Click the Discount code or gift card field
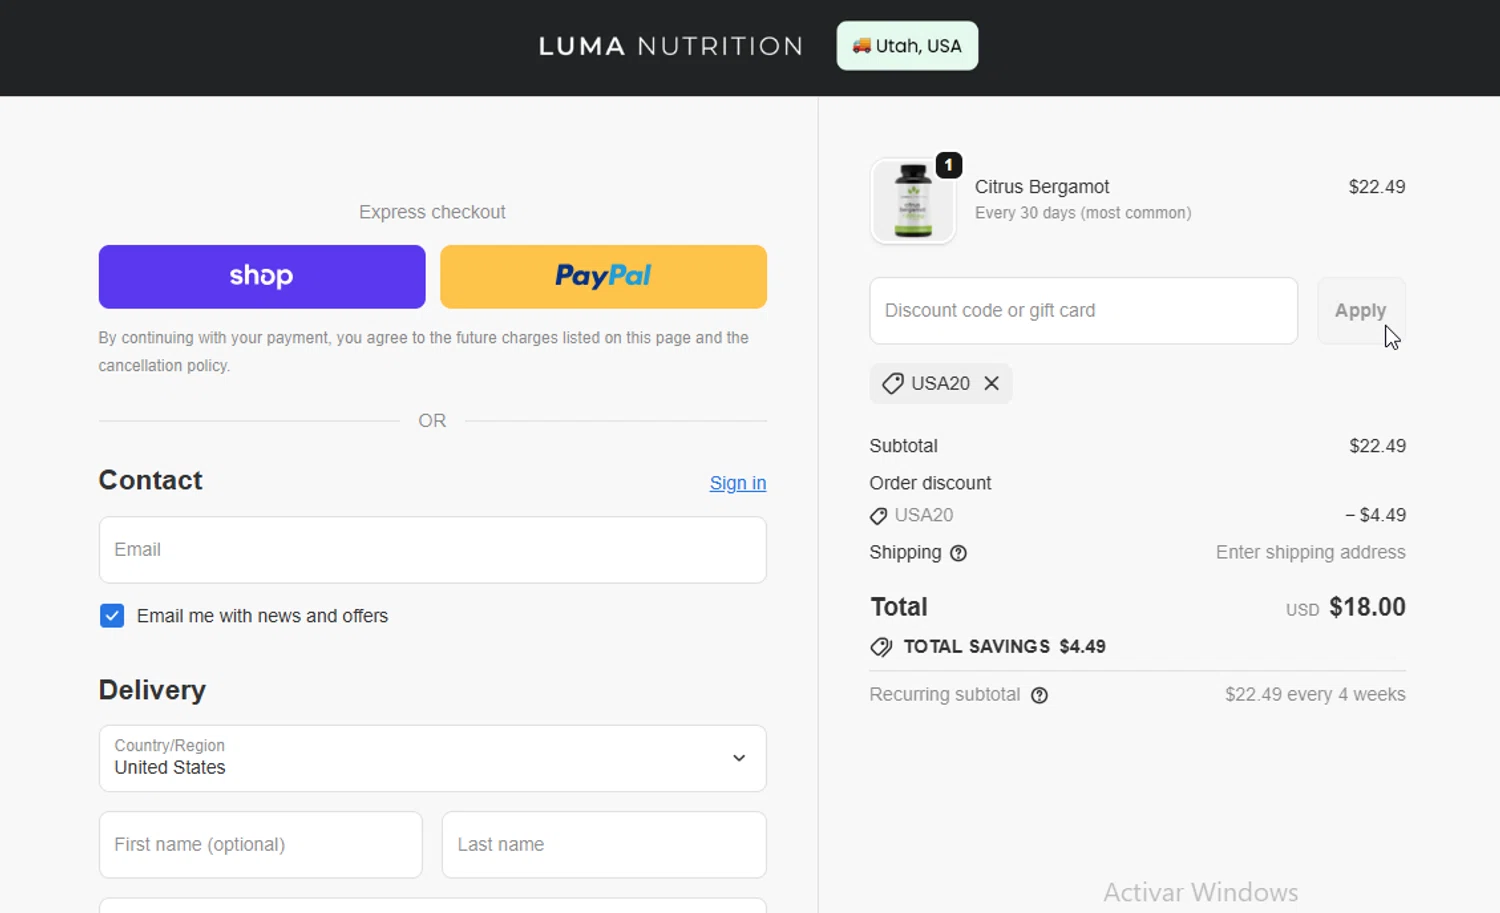Screen dimensions: 1500x913 [x=1083, y=311]
